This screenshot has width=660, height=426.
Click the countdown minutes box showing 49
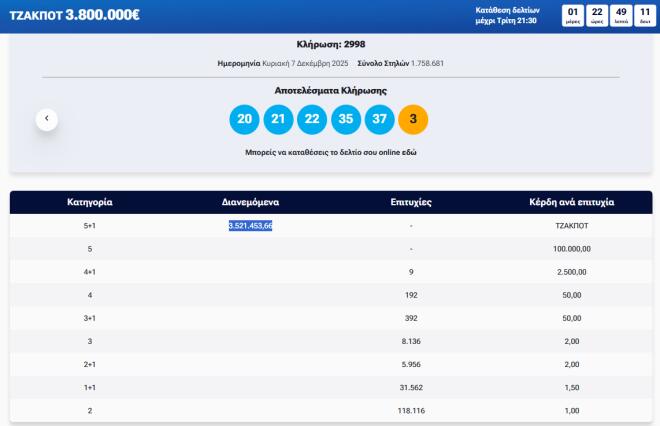click(622, 15)
